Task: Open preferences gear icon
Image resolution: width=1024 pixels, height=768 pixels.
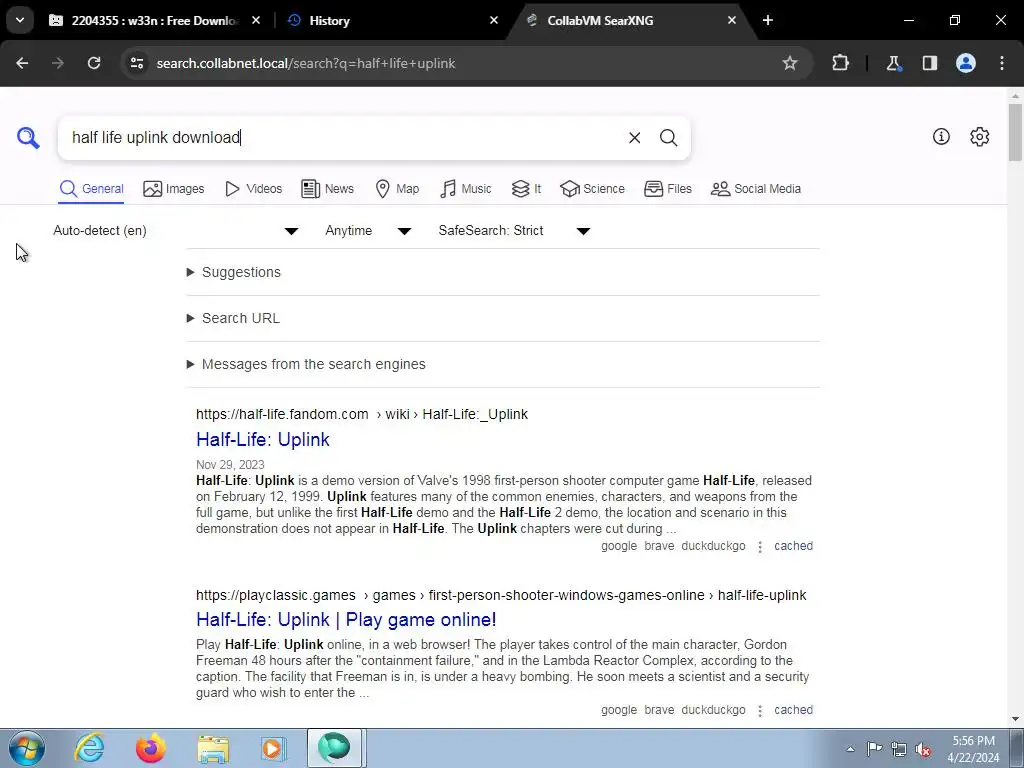Action: point(980,136)
